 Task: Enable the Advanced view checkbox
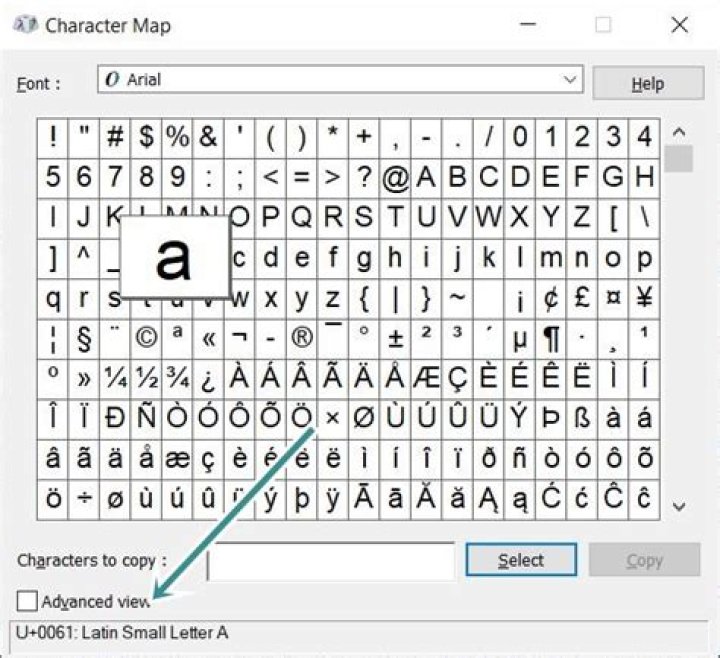(27, 601)
